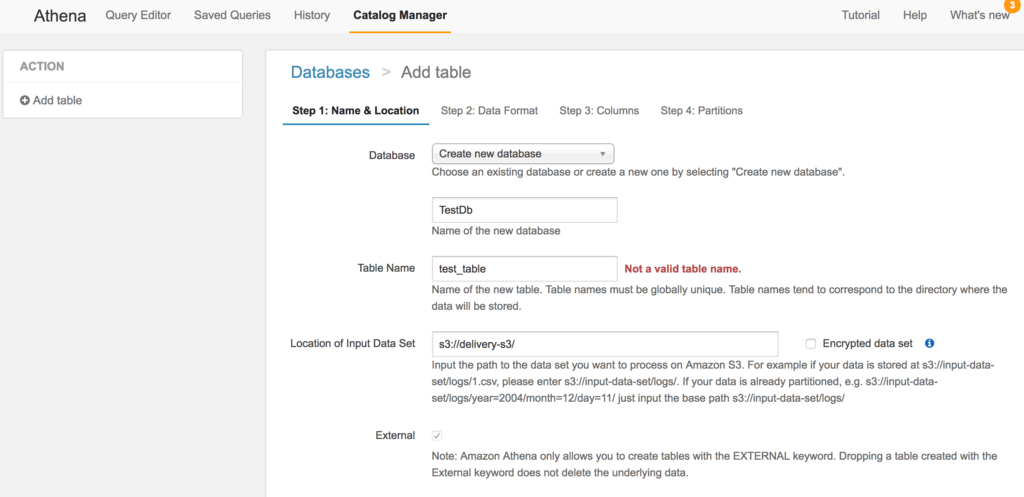This screenshot has height=497, width=1024.
Task: Select the Catalog Manager tab
Action: (400, 15)
